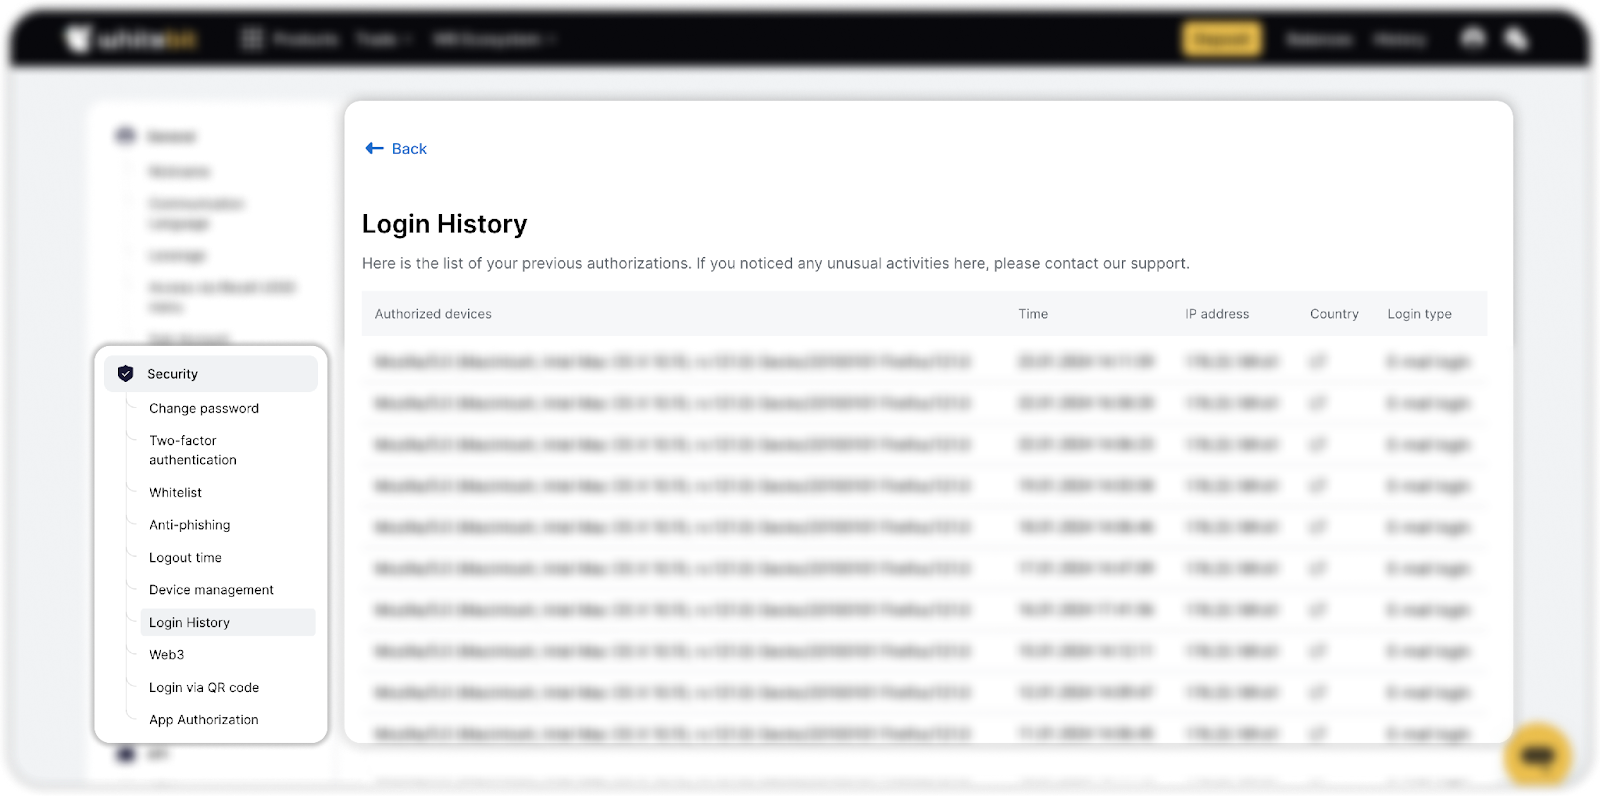The image size is (1600, 796).
Task: Open the chat support bubble
Action: [x=1537, y=756]
